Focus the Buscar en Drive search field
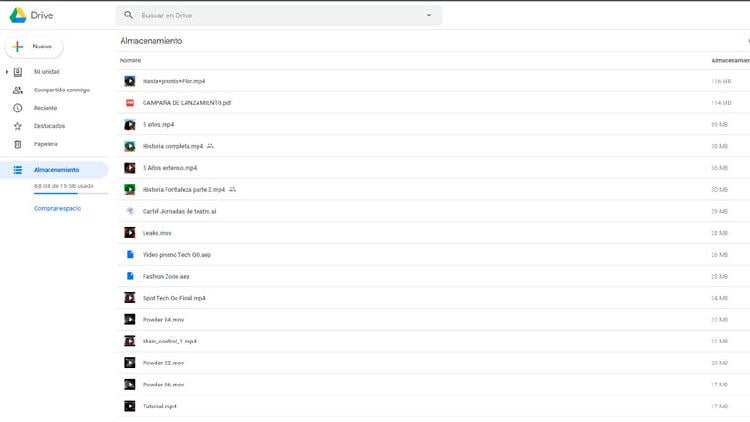 point(278,15)
